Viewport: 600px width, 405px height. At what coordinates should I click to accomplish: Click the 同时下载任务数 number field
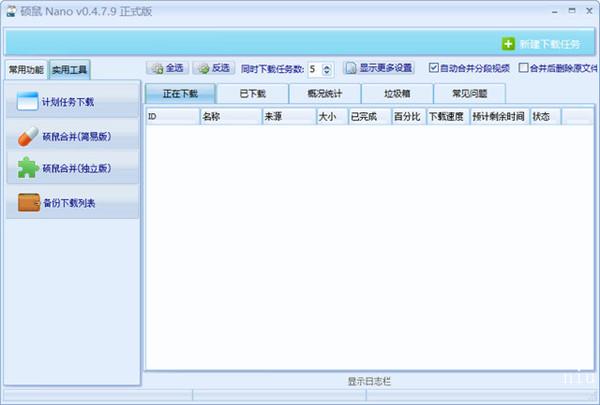point(315,69)
